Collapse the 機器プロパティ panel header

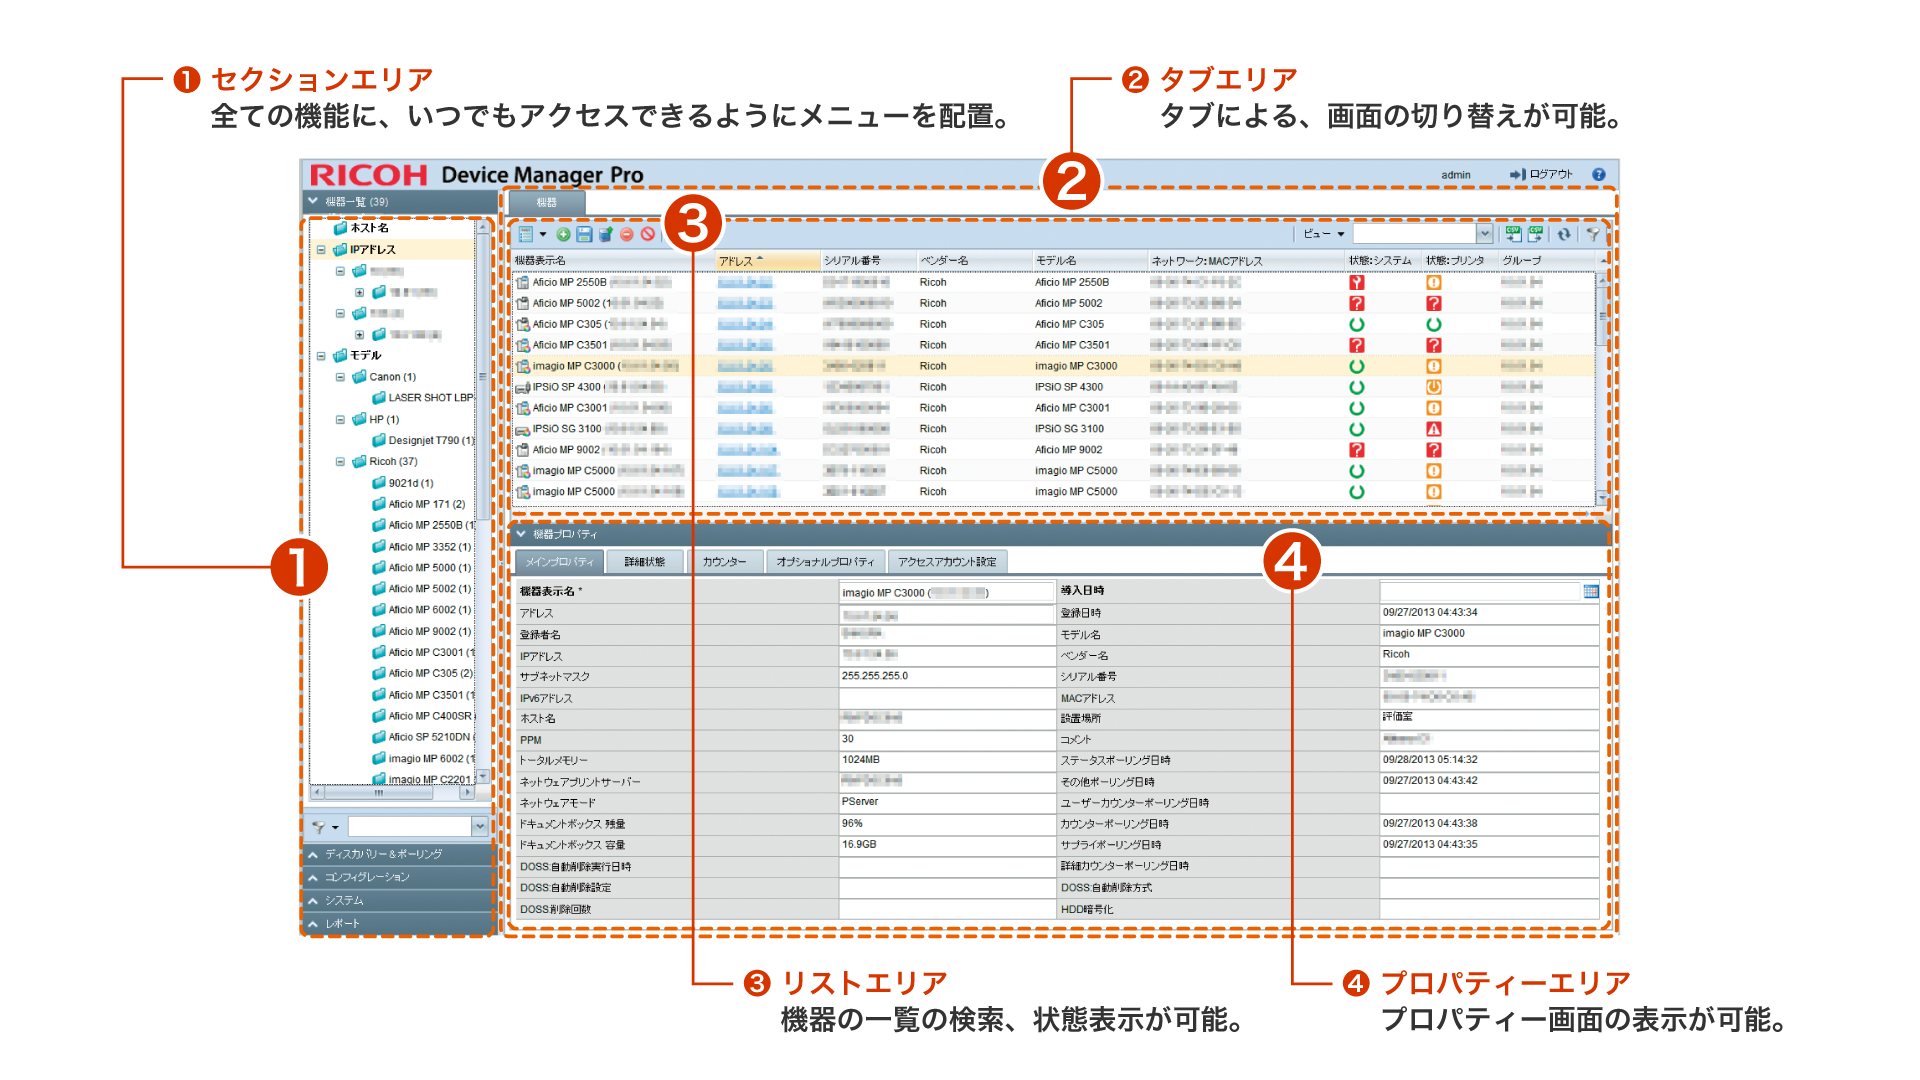tap(523, 533)
